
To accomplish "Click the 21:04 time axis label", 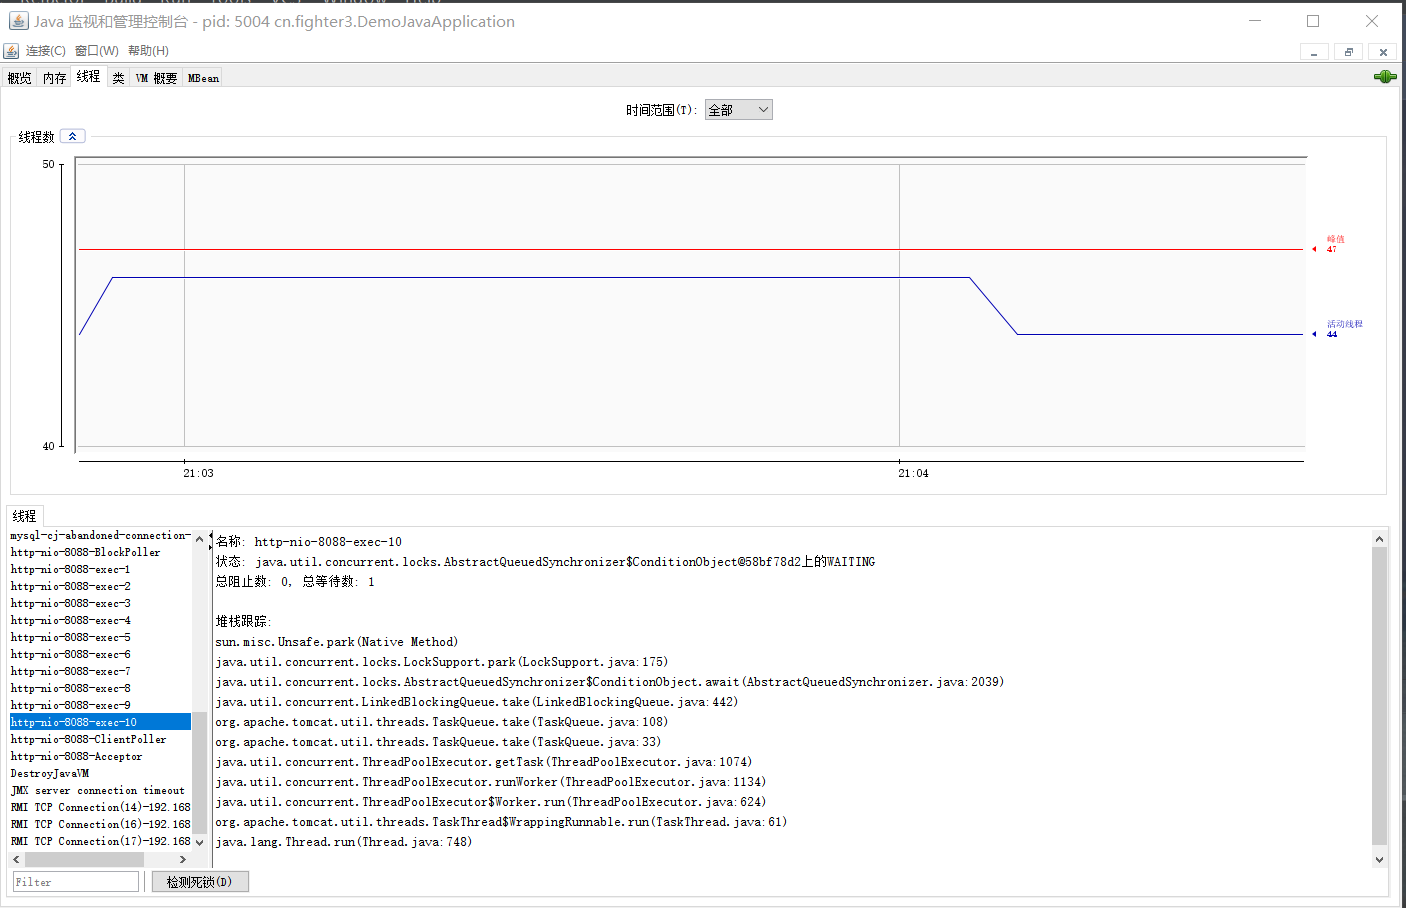I will [913, 473].
